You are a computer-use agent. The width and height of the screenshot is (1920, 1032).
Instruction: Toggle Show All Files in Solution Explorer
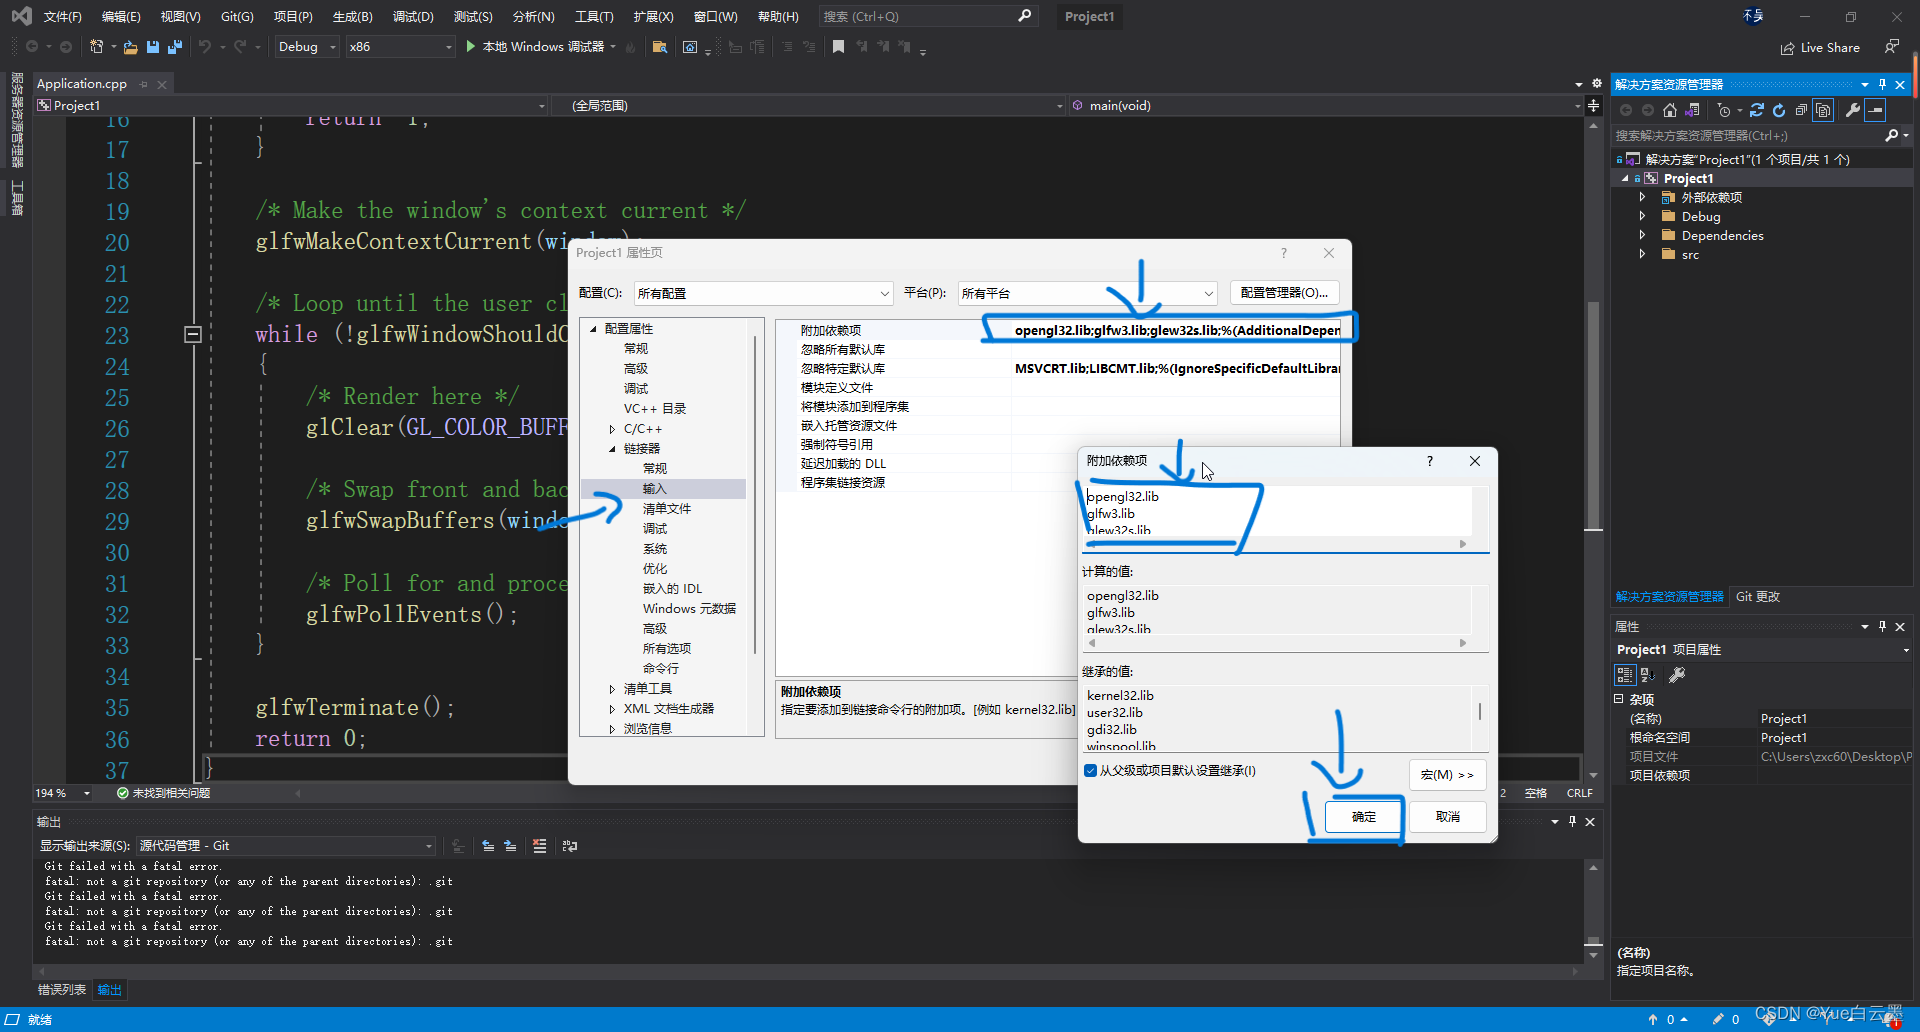point(1824,110)
